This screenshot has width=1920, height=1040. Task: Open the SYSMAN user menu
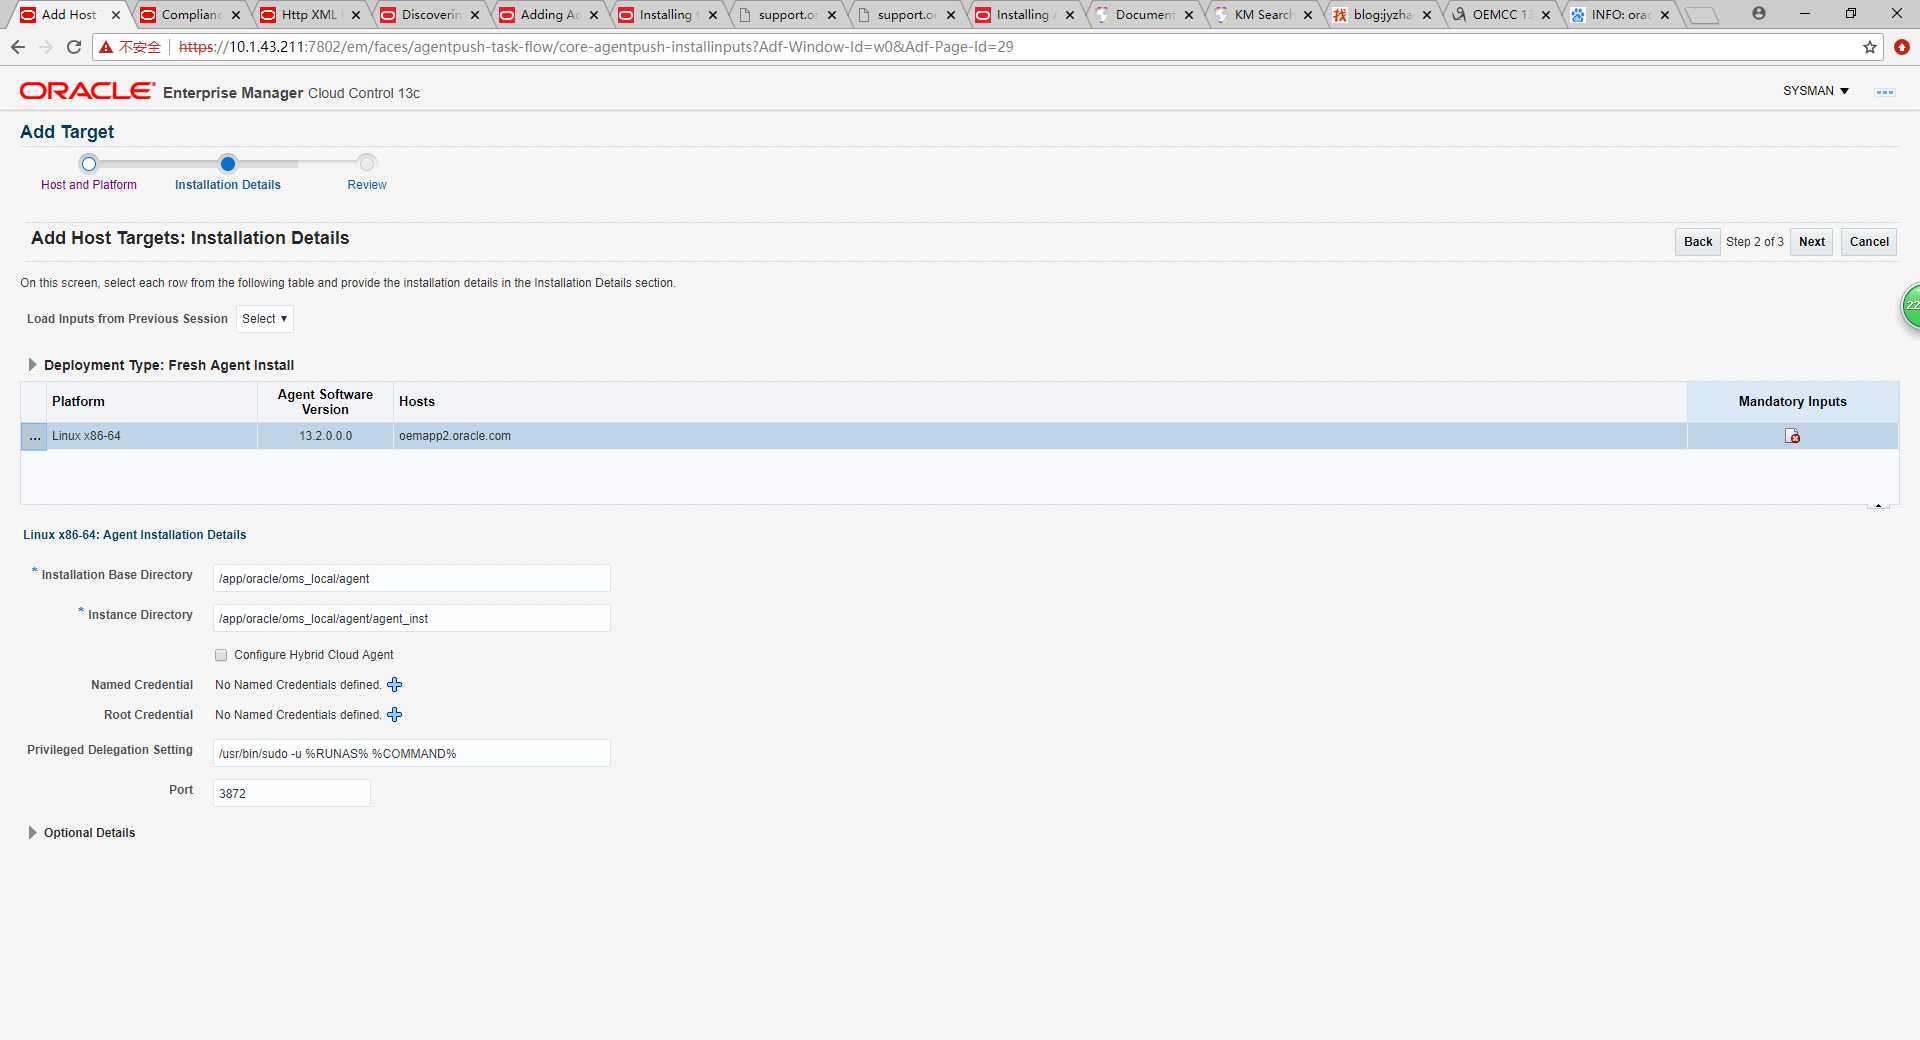click(1816, 91)
